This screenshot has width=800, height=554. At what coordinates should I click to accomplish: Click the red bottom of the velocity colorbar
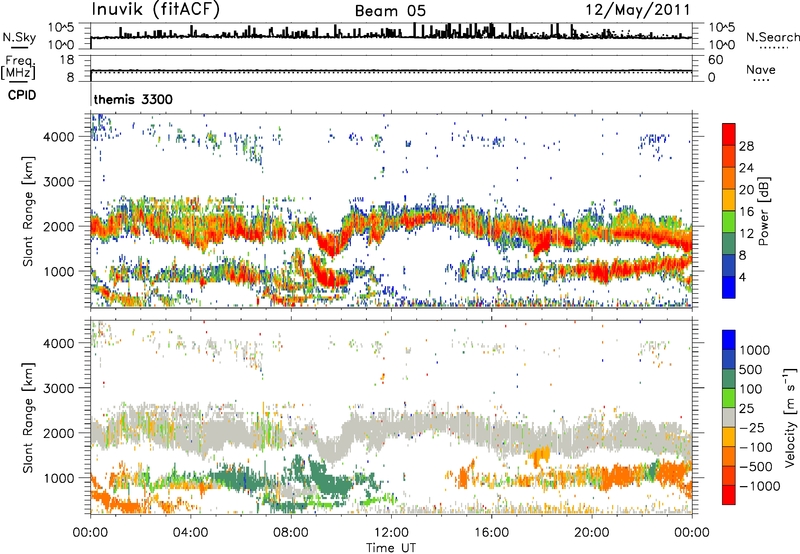click(729, 495)
